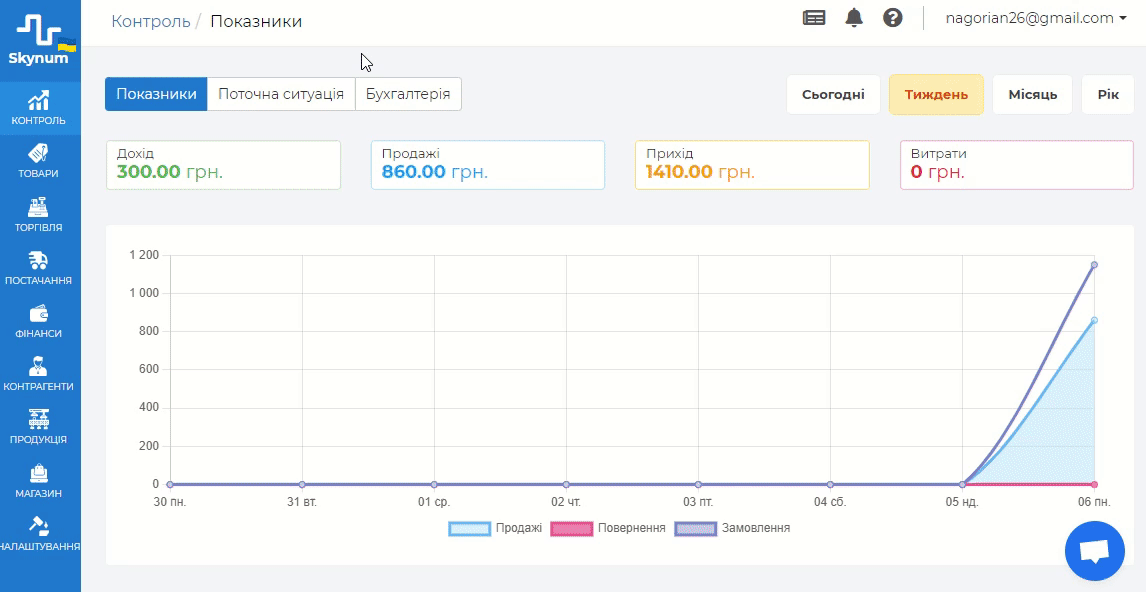This screenshot has width=1146, height=592.
Task: Select the Місяць period button
Action: tap(1032, 95)
